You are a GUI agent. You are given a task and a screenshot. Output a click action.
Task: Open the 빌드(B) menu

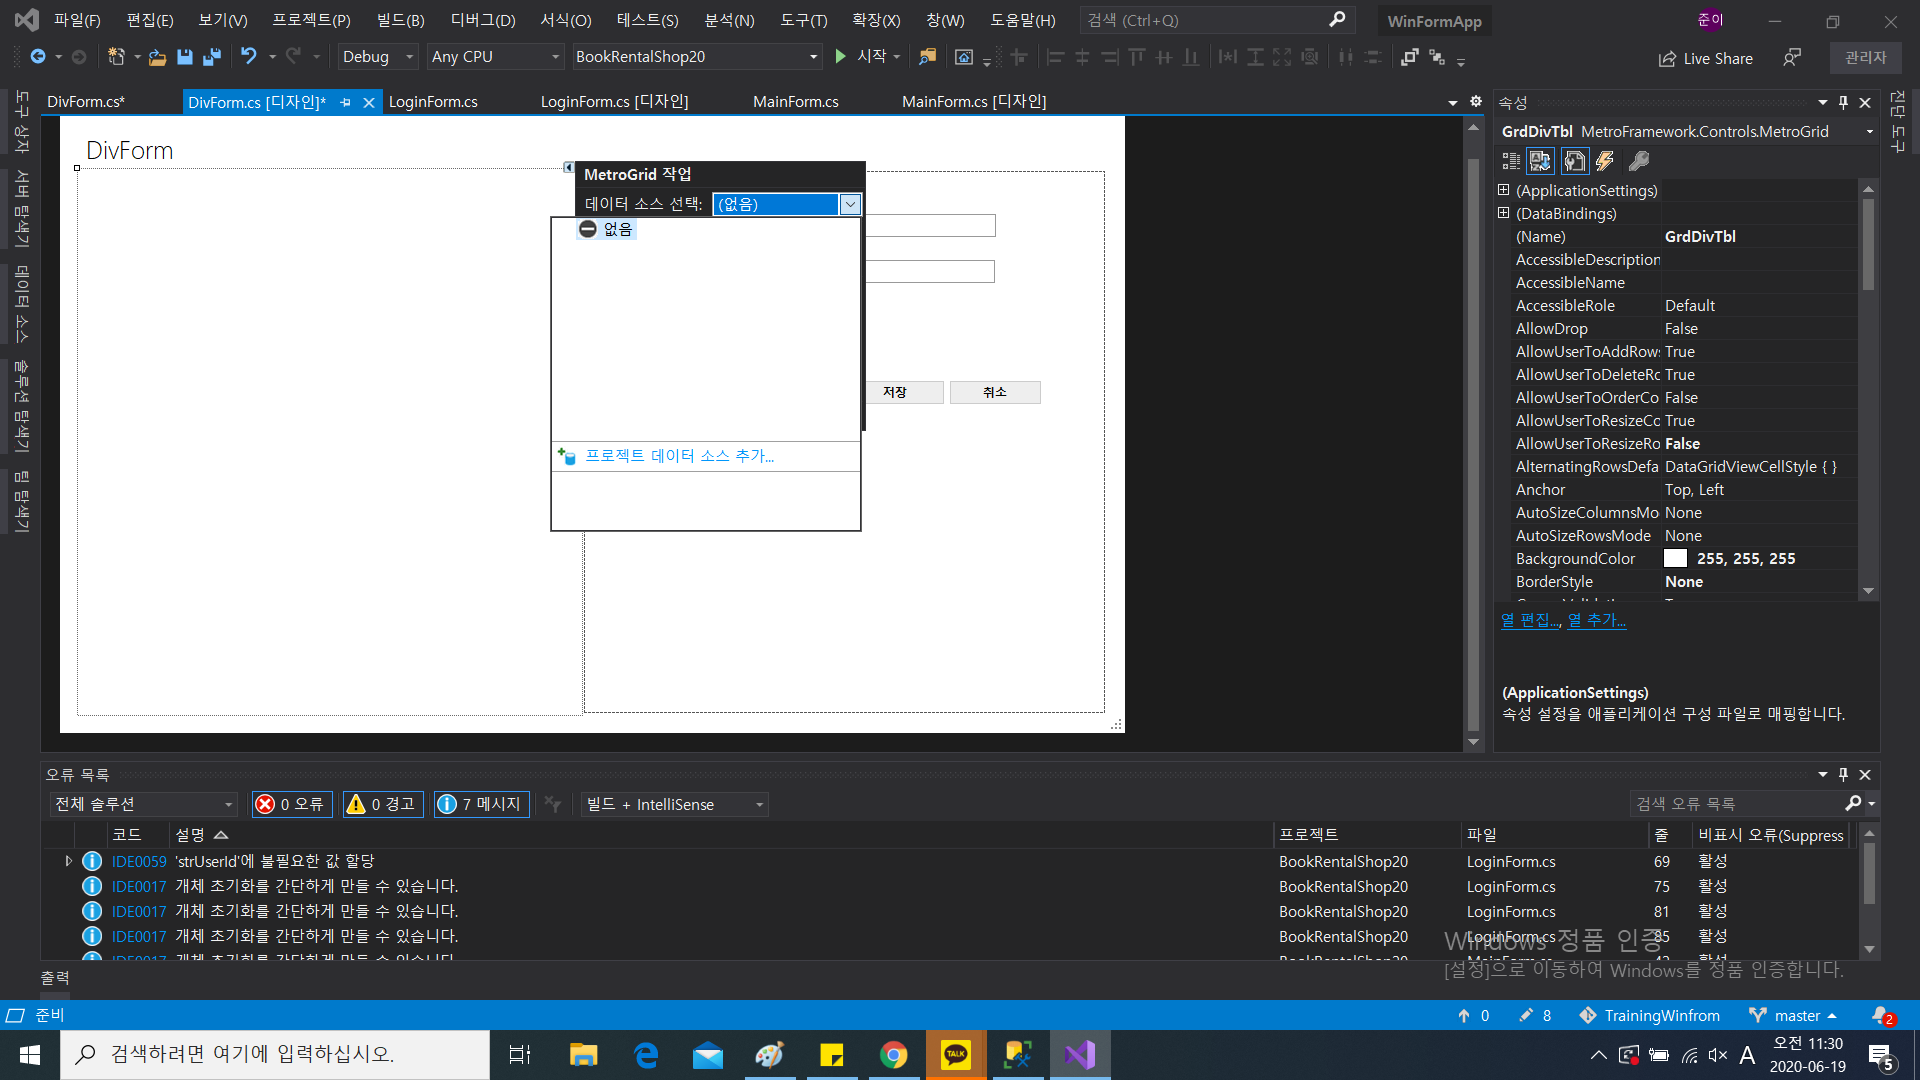click(x=400, y=20)
